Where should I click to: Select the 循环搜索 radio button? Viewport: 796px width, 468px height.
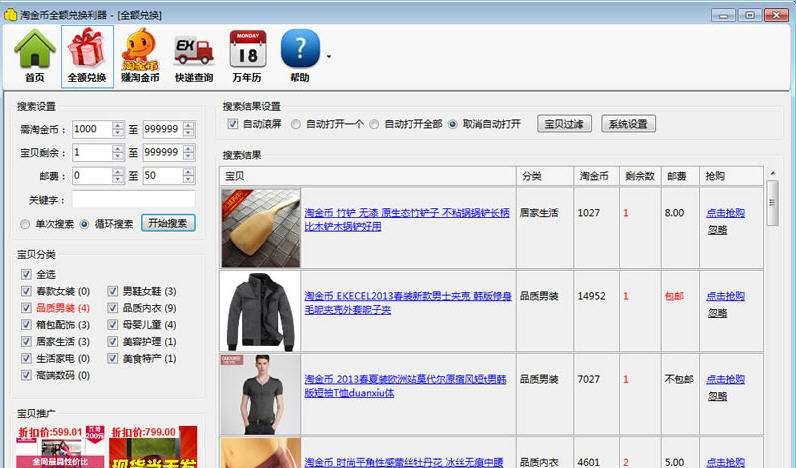point(84,224)
